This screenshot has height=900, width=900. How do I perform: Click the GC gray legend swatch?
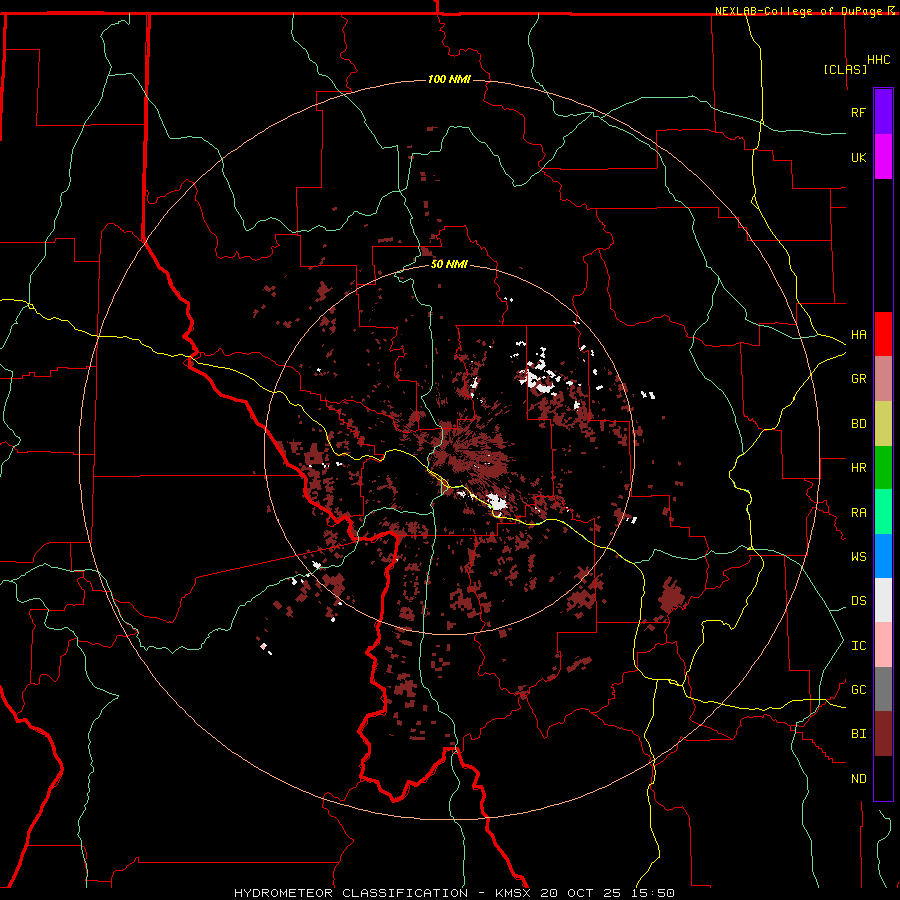point(883,689)
